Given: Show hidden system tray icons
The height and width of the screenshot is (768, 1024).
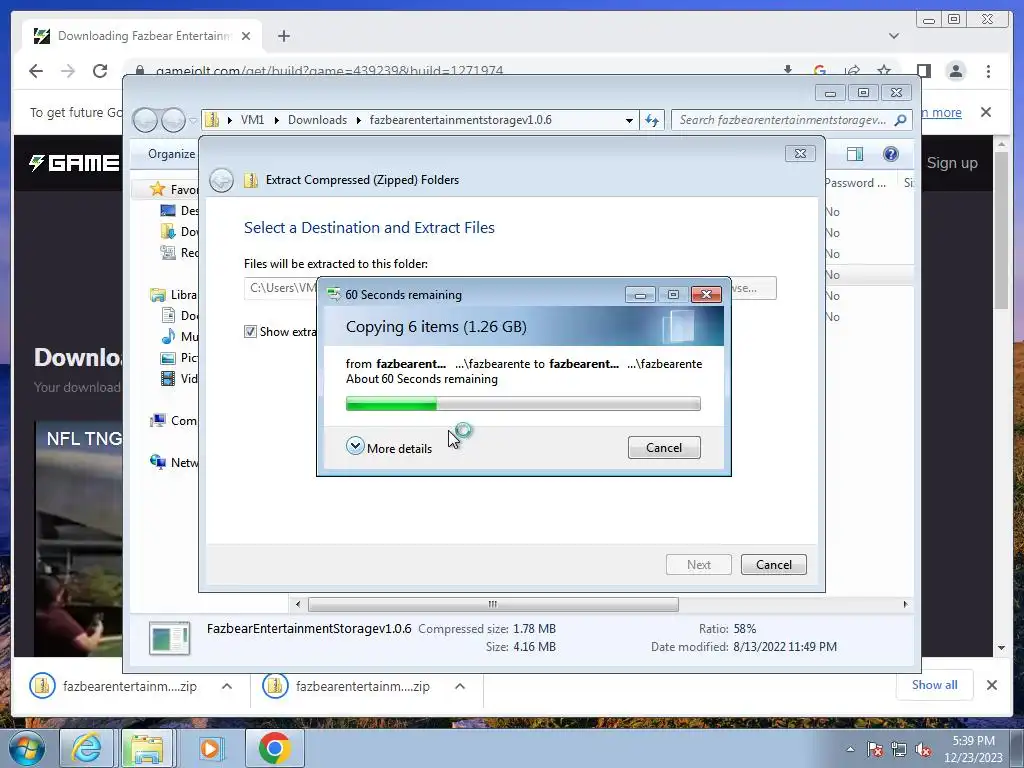Looking at the screenshot, I should (850, 749).
